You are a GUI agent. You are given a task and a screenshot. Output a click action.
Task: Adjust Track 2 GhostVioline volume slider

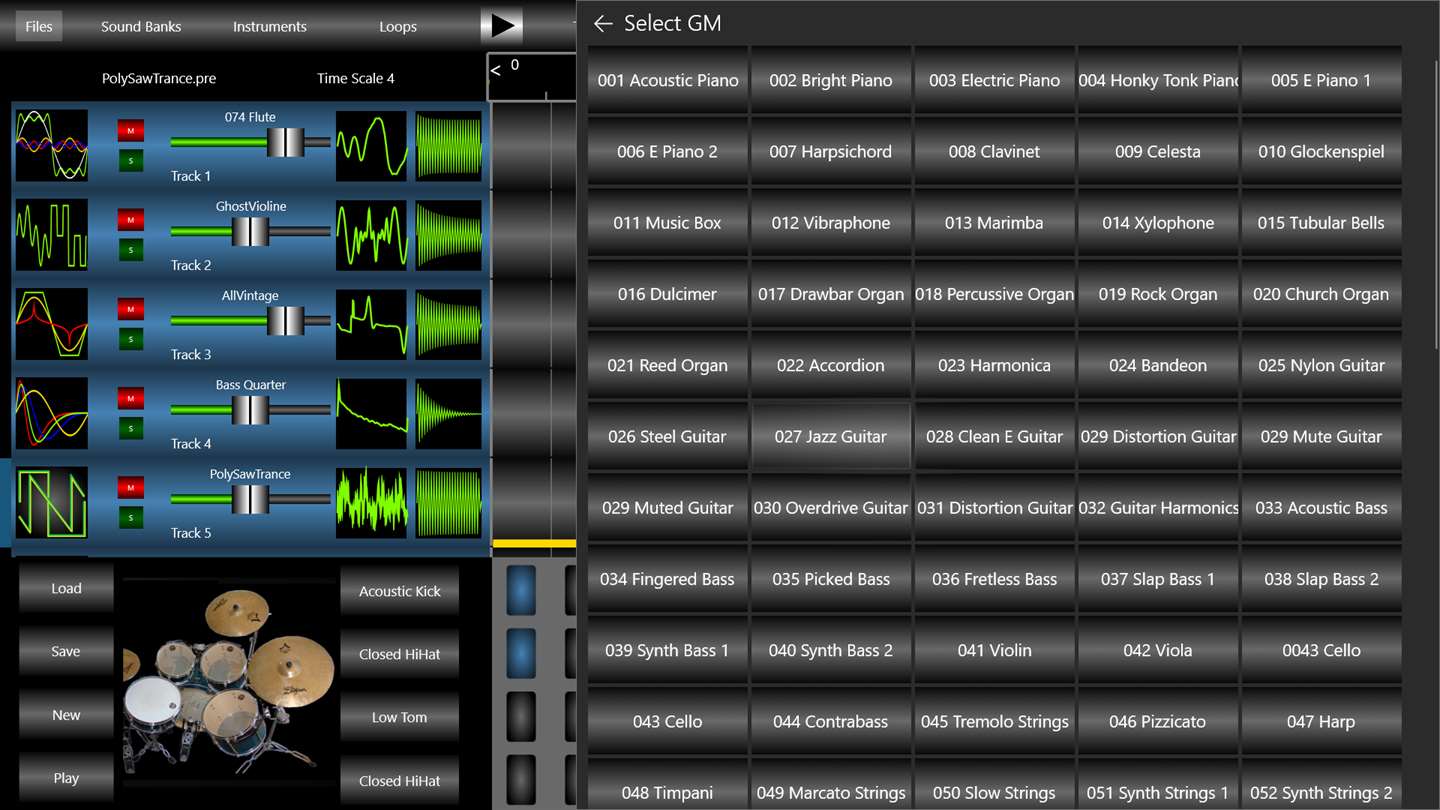250,231
